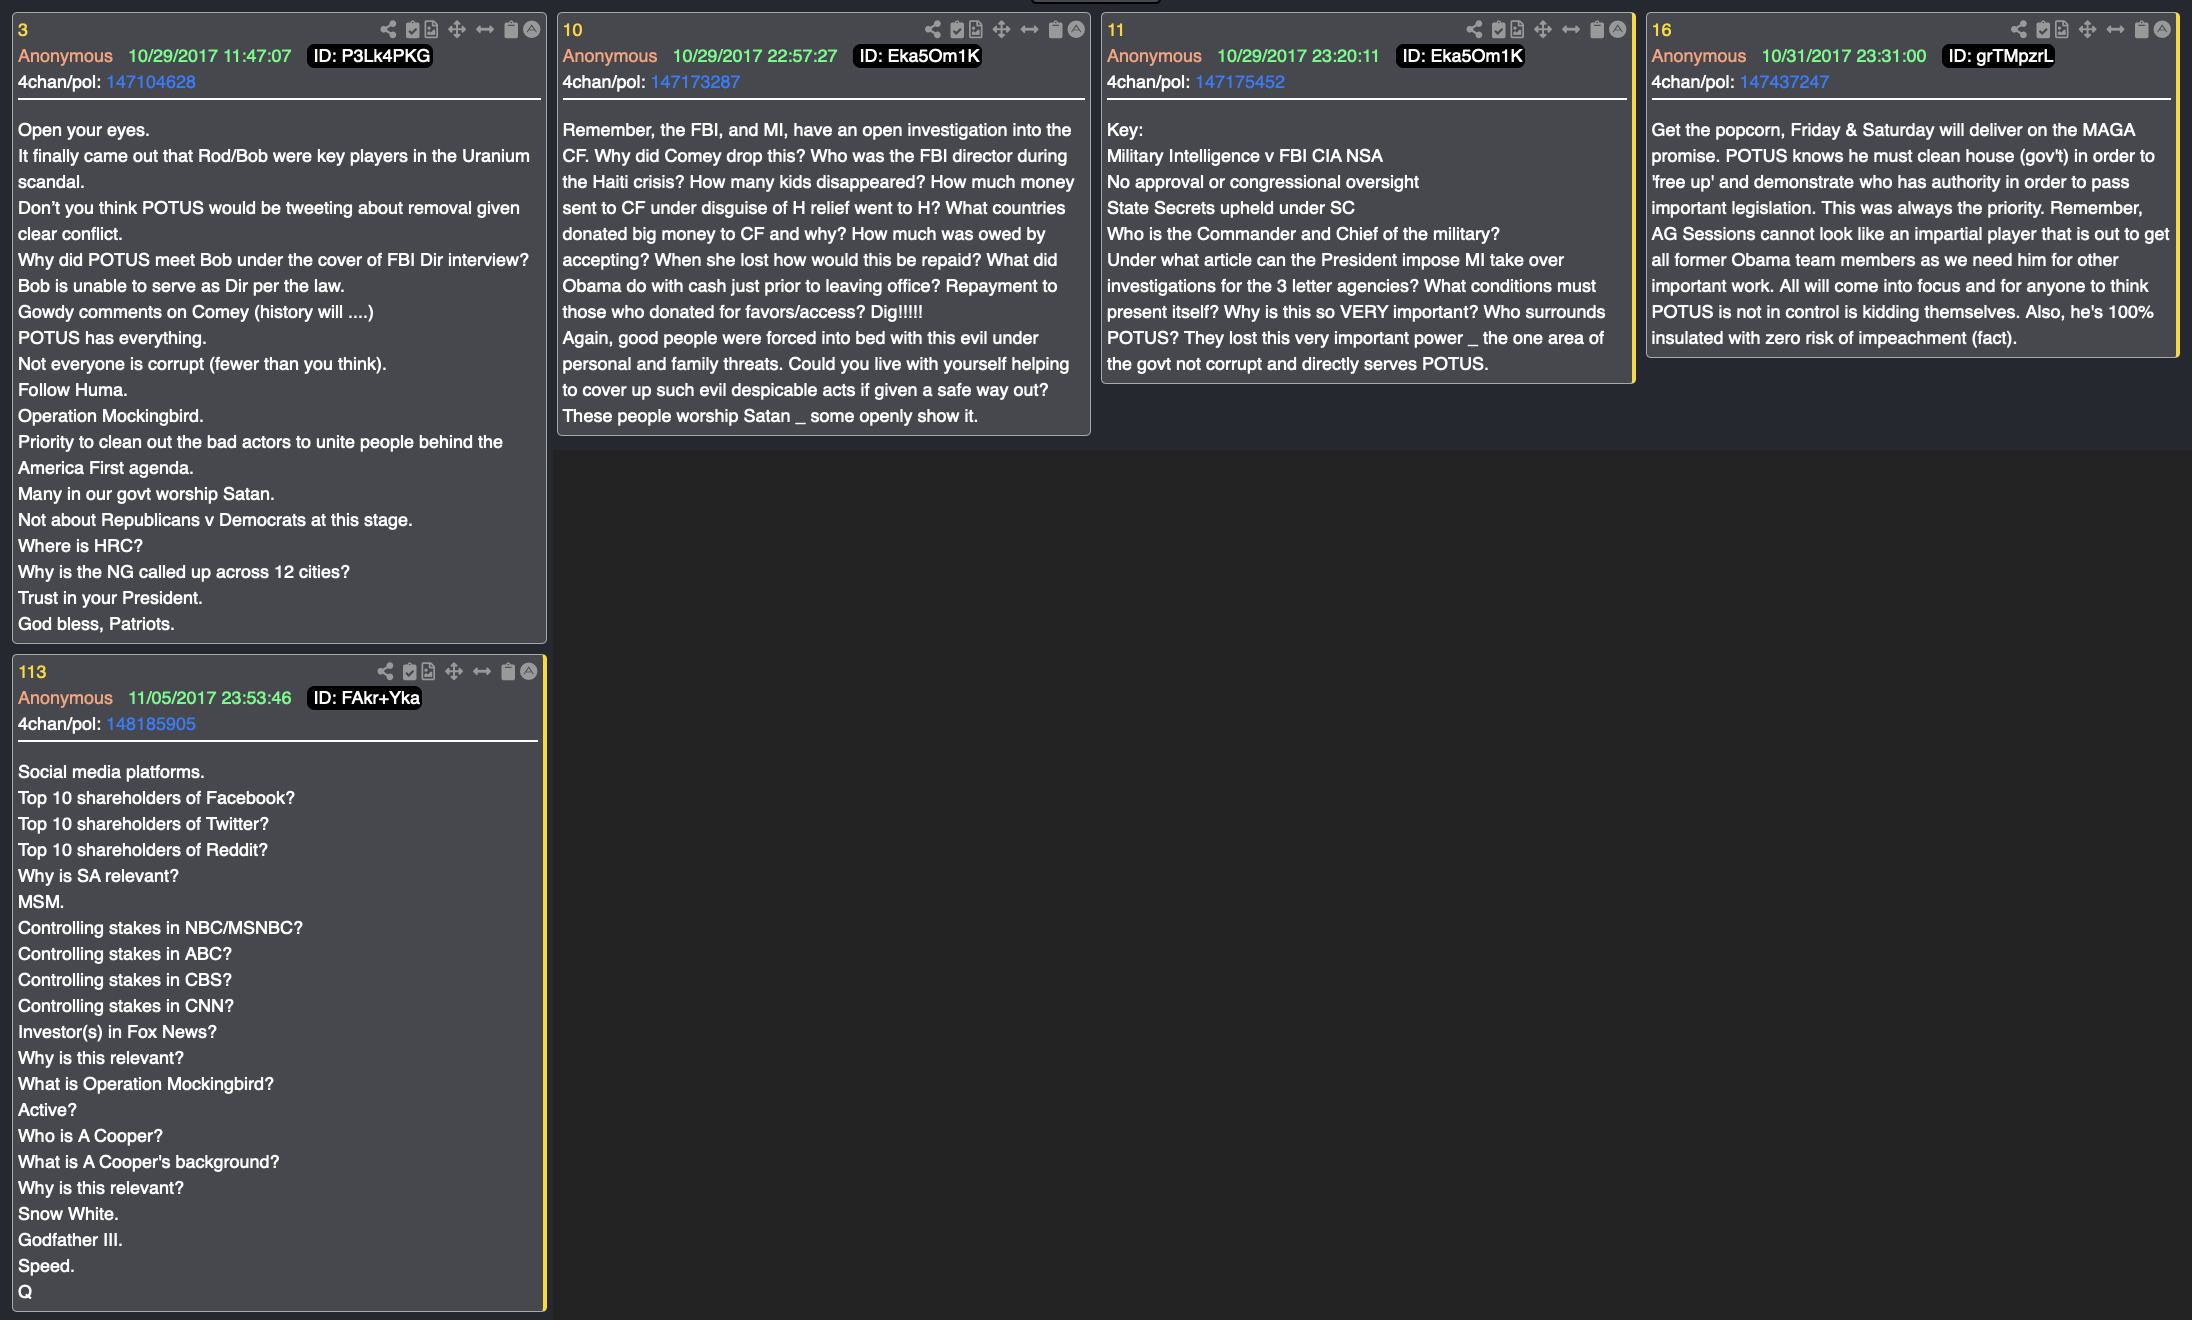Viewport: 2192px width, 1320px height.
Task: Click the share icon on post 3
Action: point(388,30)
